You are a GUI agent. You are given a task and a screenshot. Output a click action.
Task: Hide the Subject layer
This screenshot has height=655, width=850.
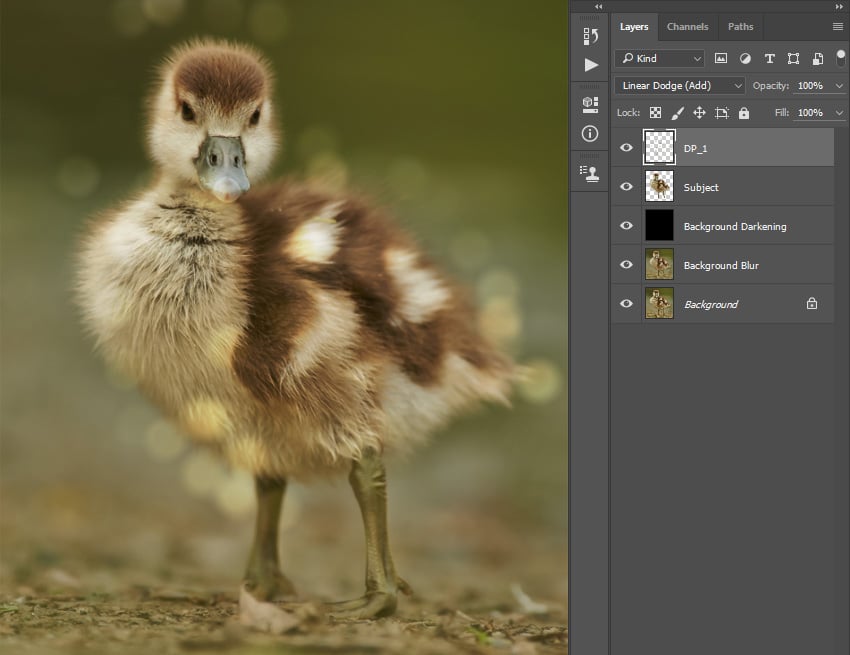[x=626, y=187]
